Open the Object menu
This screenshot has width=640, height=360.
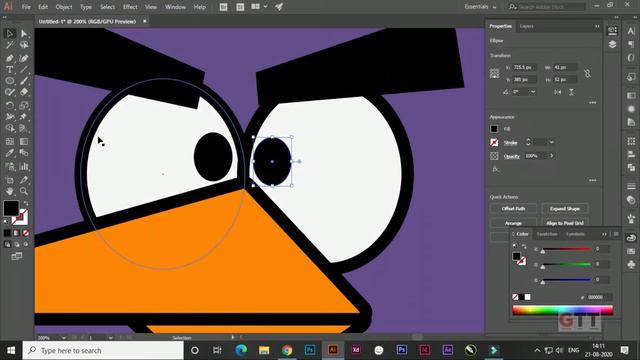click(x=64, y=7)
